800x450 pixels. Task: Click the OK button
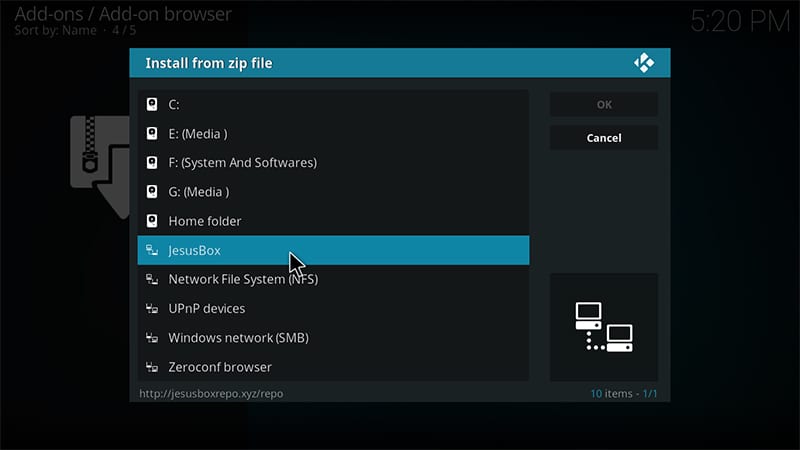[604, 105]
